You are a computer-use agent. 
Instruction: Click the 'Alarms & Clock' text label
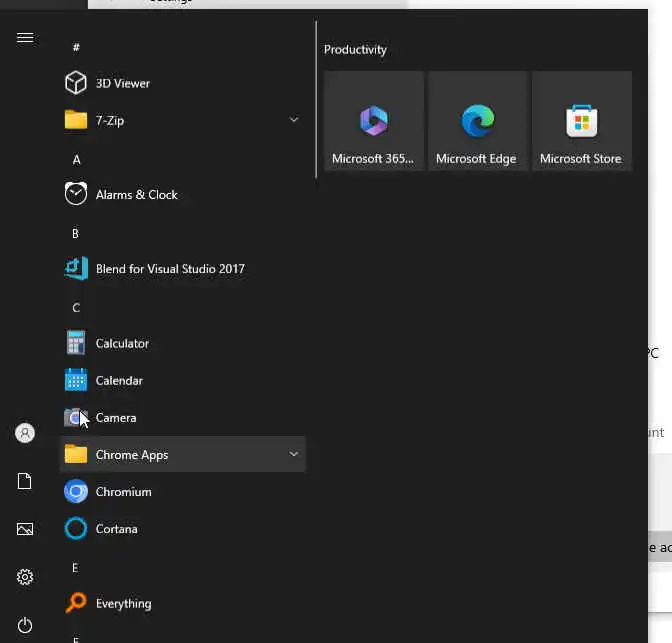click(136, 195)
